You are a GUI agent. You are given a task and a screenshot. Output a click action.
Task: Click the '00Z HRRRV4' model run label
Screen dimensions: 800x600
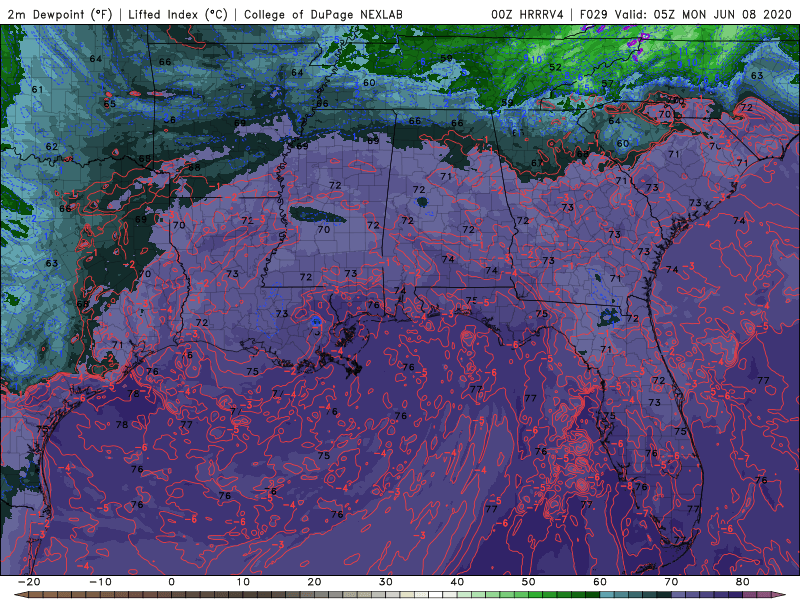pyautogui.click(x=527, y=14)
